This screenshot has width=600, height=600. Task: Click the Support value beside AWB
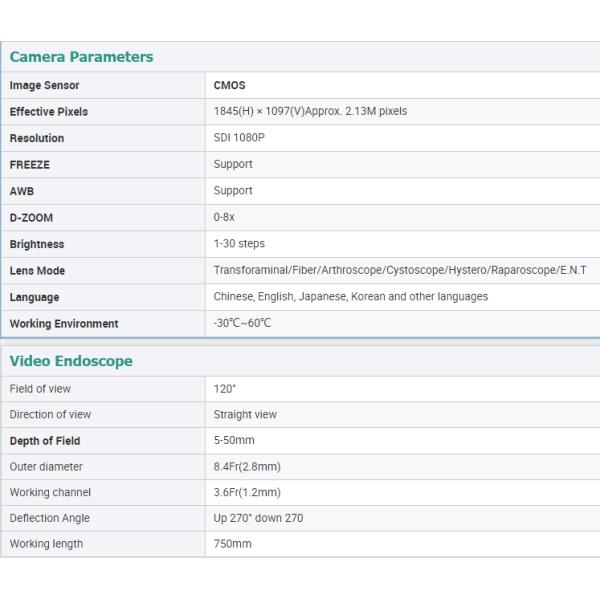pos(233,191)
